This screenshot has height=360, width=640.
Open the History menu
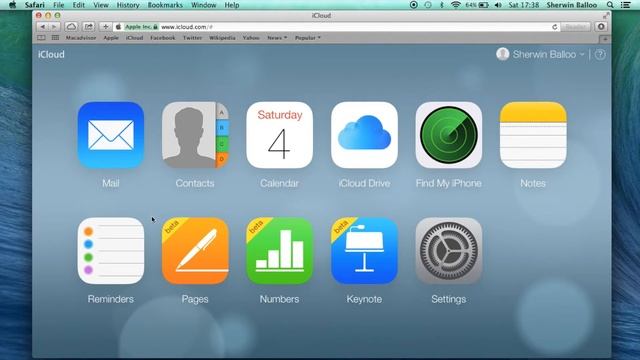click(x=128, y=5)
